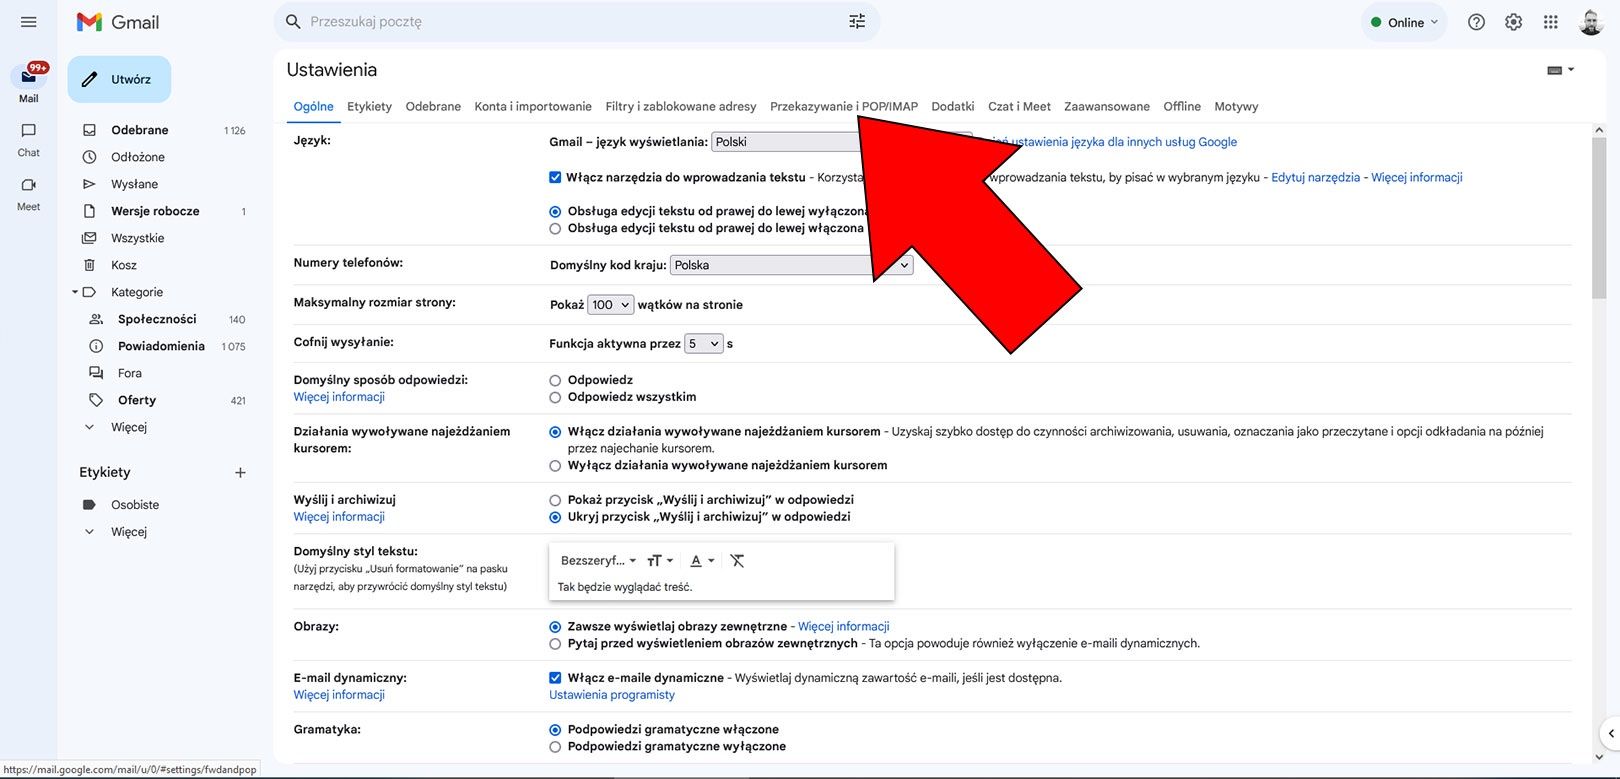Open Więcej informacji link beside external images
This screenshot has width=1620, height=779.
pyautogui.click(x=844, y=626)
